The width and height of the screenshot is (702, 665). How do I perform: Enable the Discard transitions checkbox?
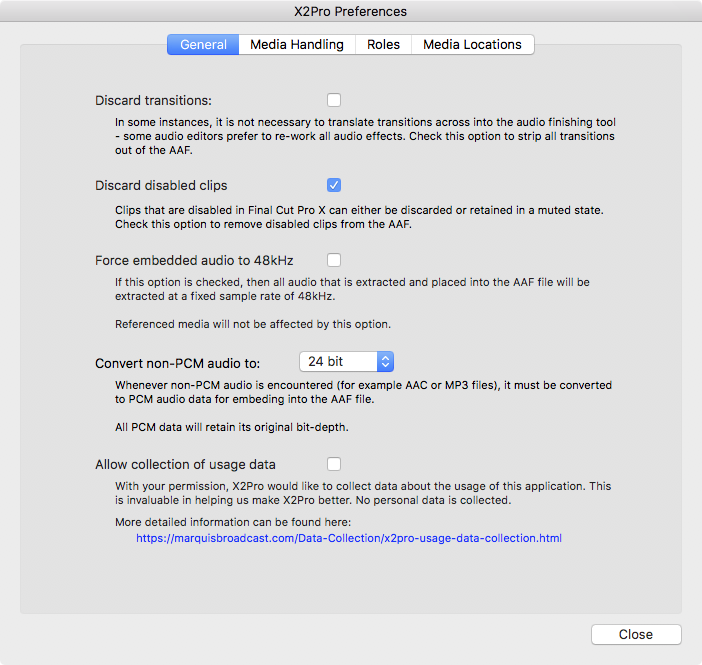tap(334, 100)
